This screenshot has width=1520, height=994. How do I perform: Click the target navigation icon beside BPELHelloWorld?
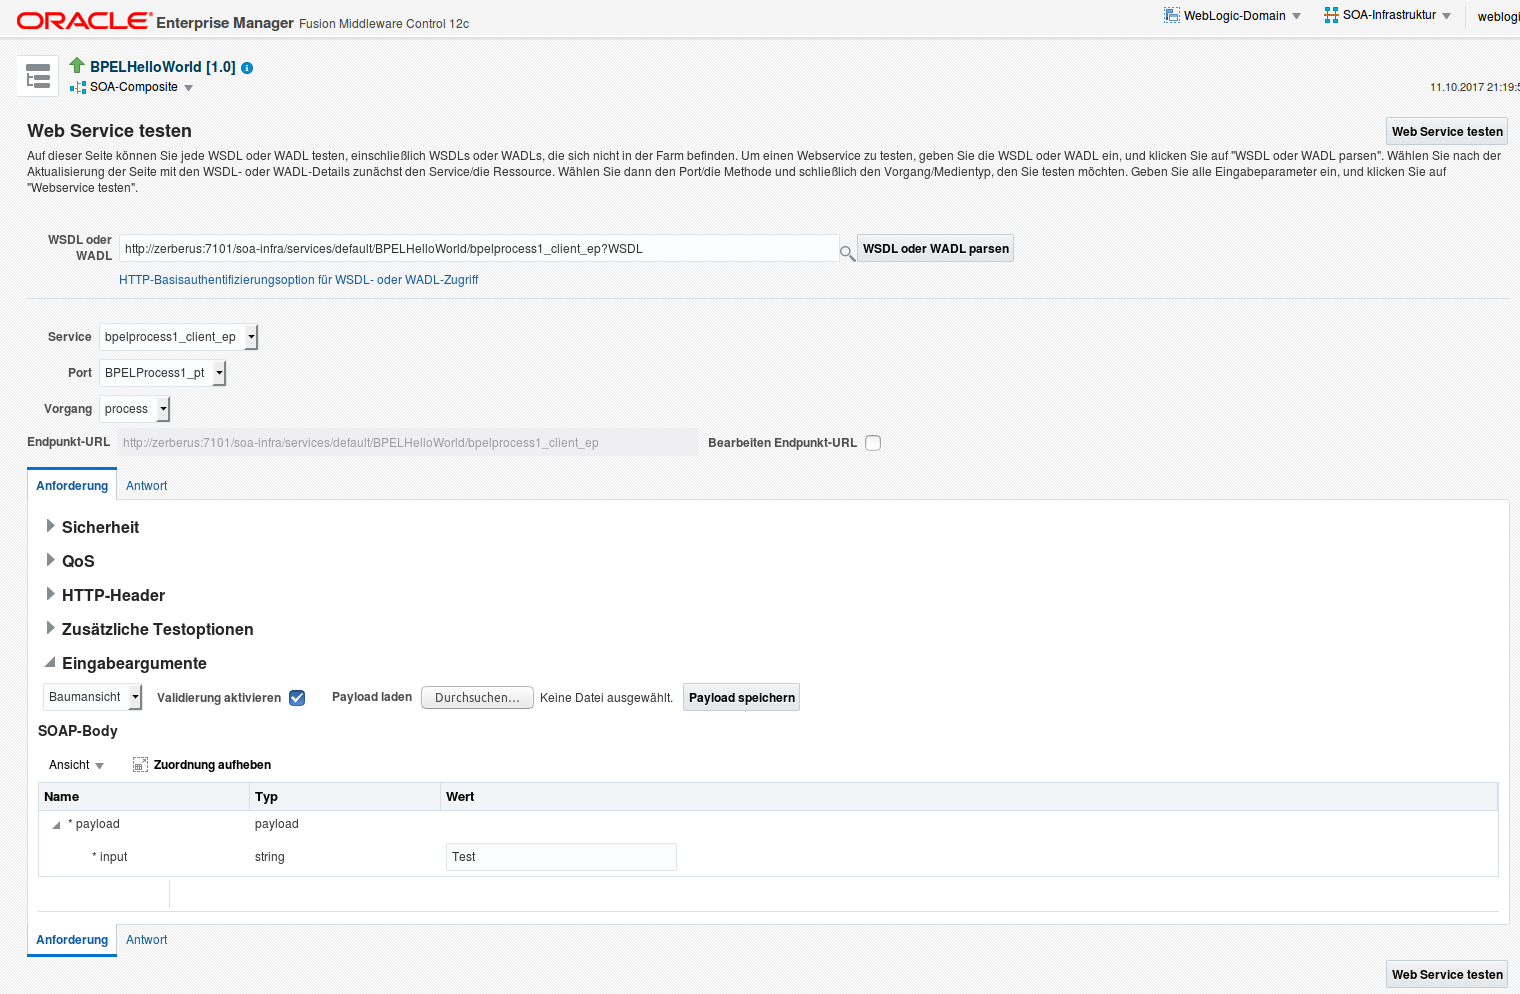(37, 76)
